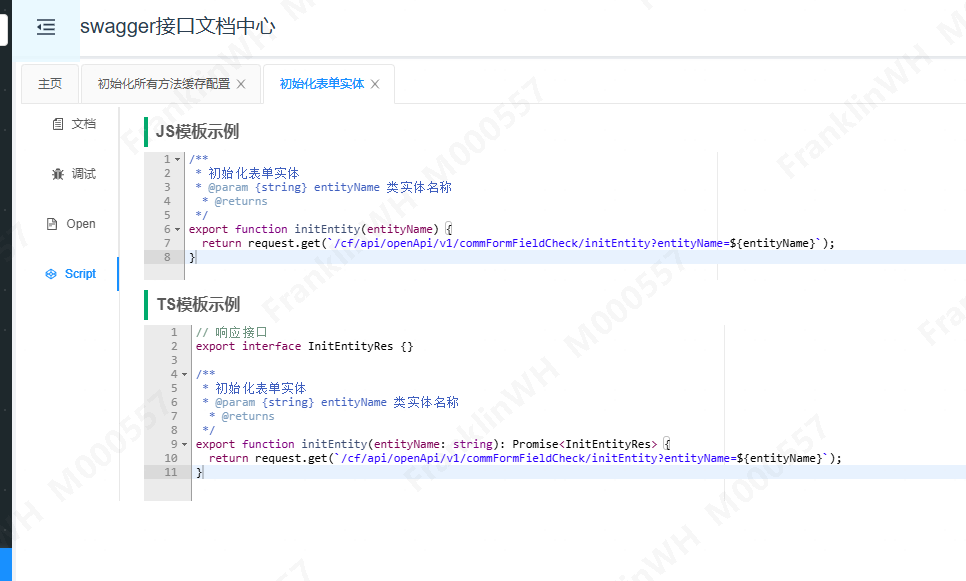The width and height of the screenshot is (966, 581).
Task: Click the file icon beside Open
Action: 52,224
